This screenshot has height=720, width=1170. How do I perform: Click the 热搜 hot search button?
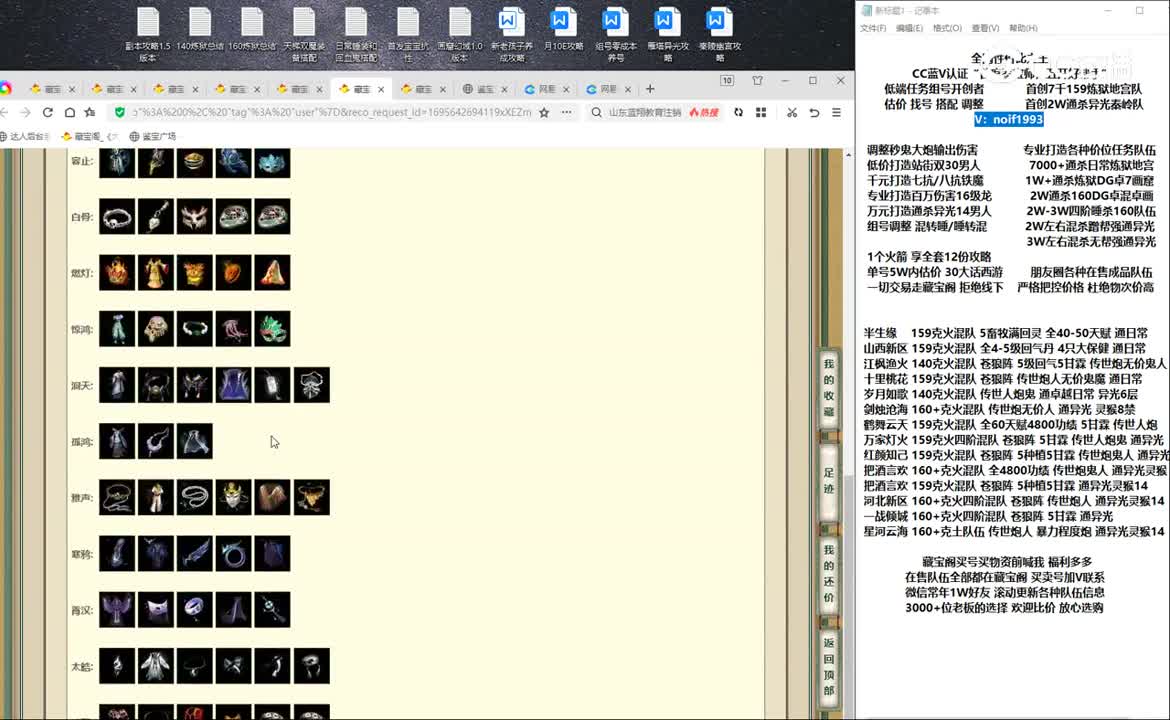tap(704, 113)
